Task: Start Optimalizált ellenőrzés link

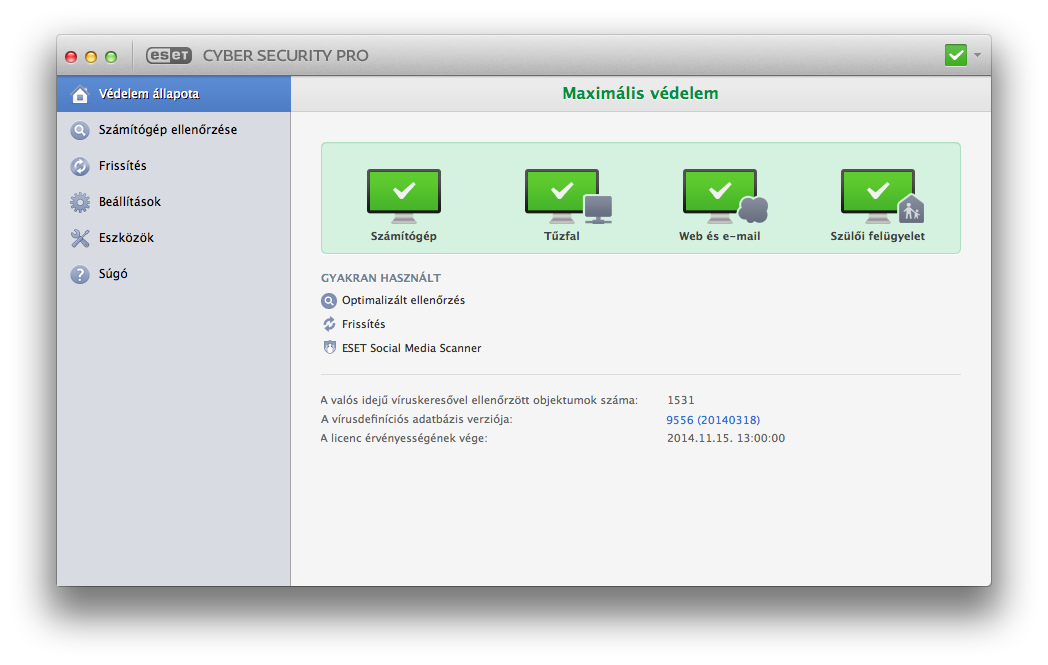Action: click(x=404, y=301)
